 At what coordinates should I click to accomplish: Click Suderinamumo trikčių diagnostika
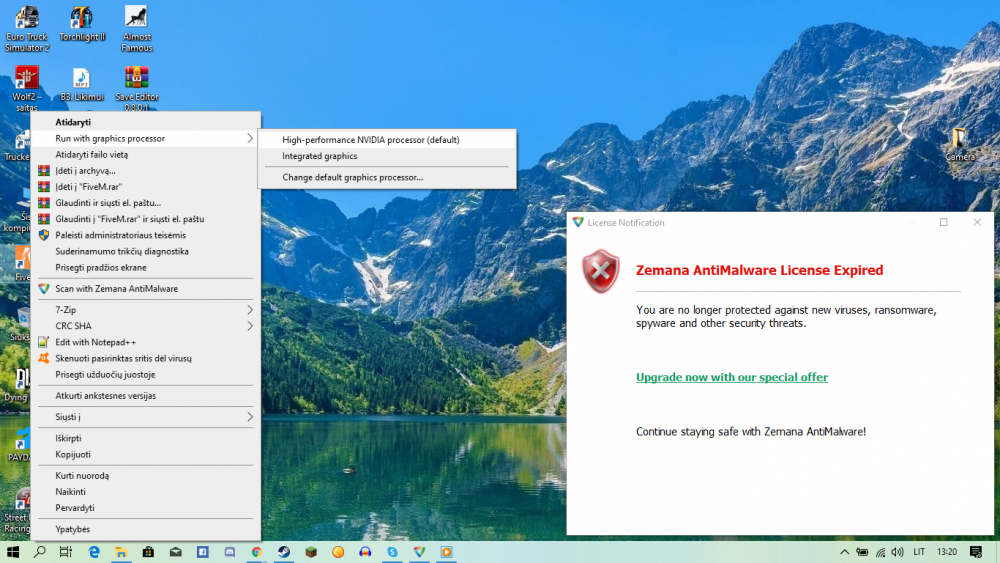click(146, 251)
